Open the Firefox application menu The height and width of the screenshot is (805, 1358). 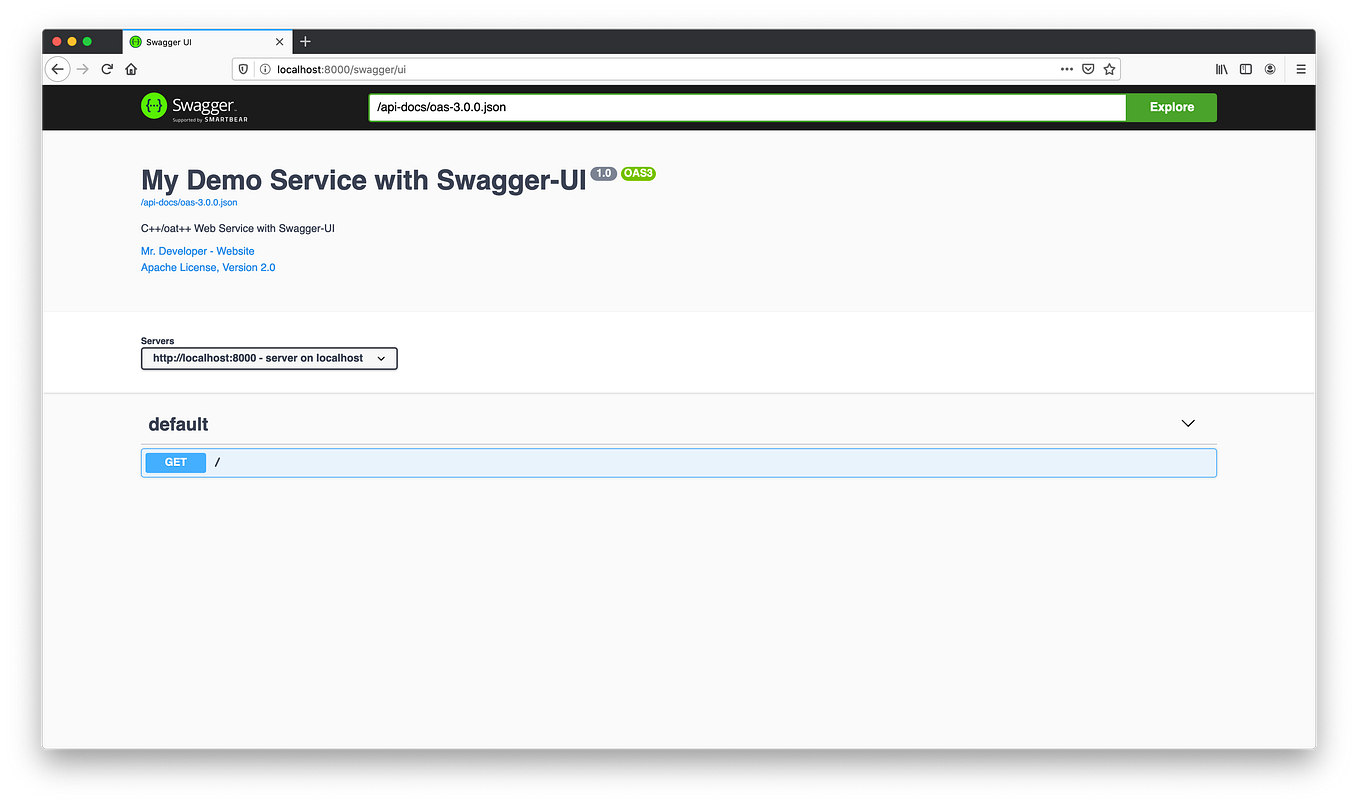click(x=1300, y=69)
